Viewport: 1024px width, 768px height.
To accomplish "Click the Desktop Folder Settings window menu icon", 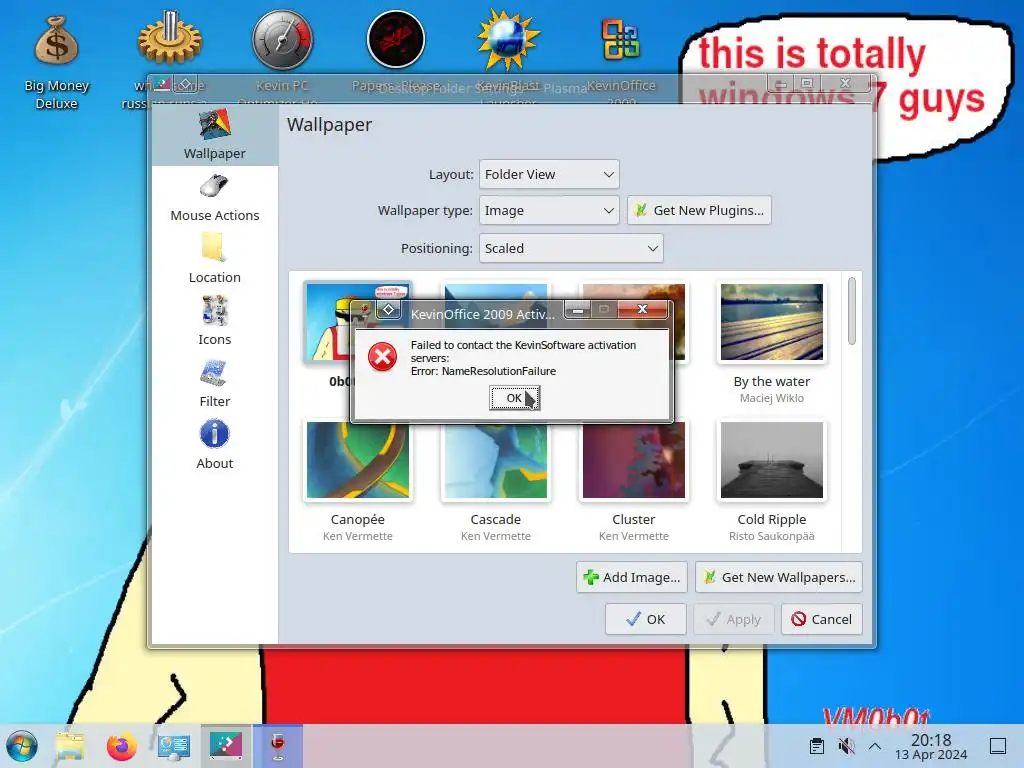I will (185, 84).
